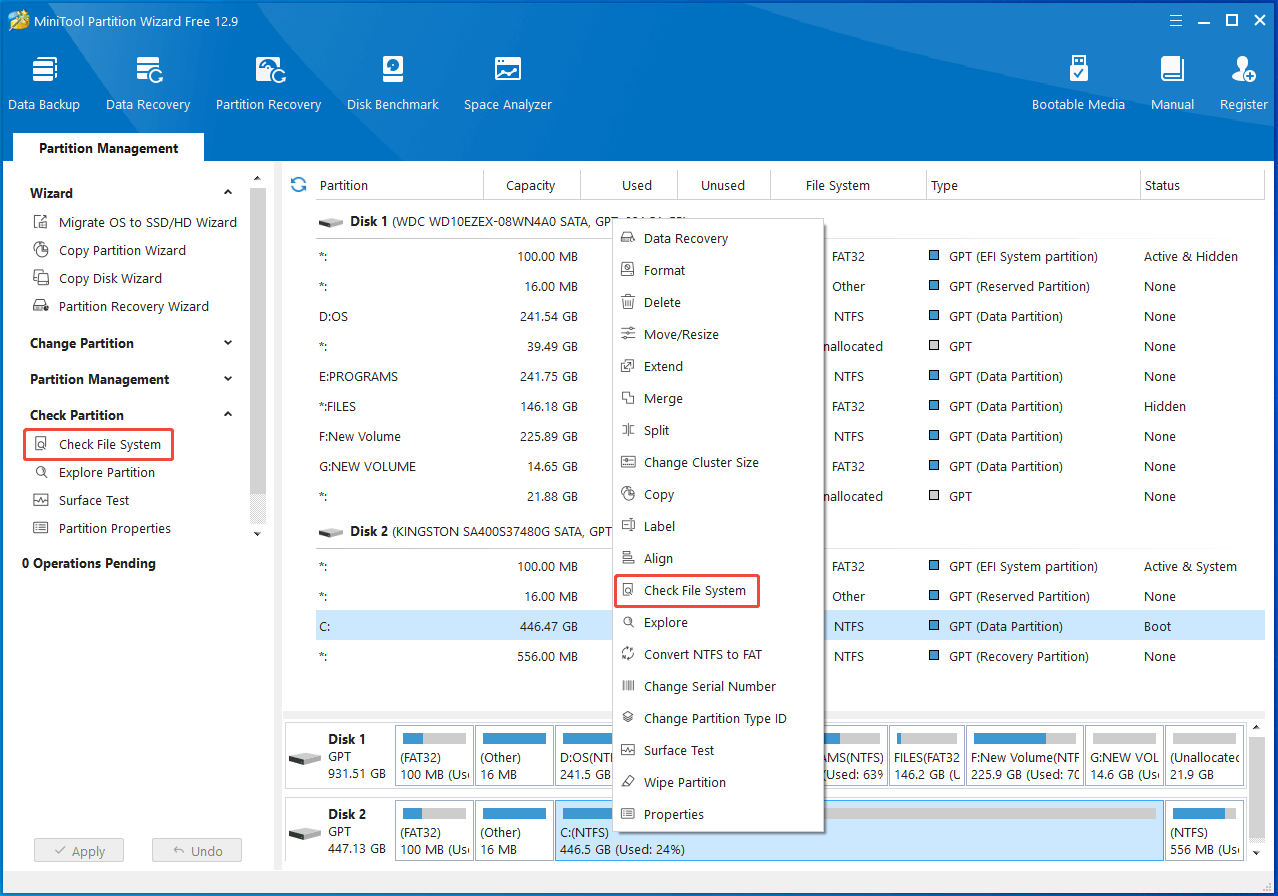Viewport: 1278px width, 896px height.
Task: Collapse the Wizard section
Action: pyautogui.click(x=228, y=193)
